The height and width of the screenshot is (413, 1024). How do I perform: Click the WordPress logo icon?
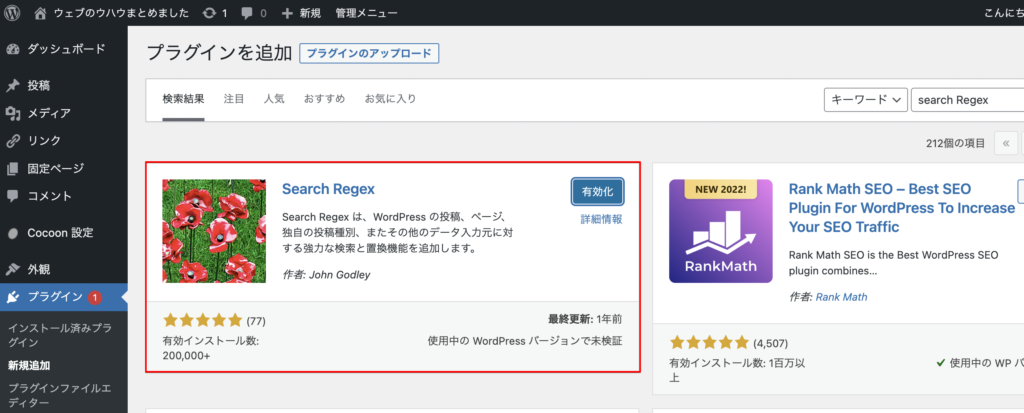click(12, 12)
